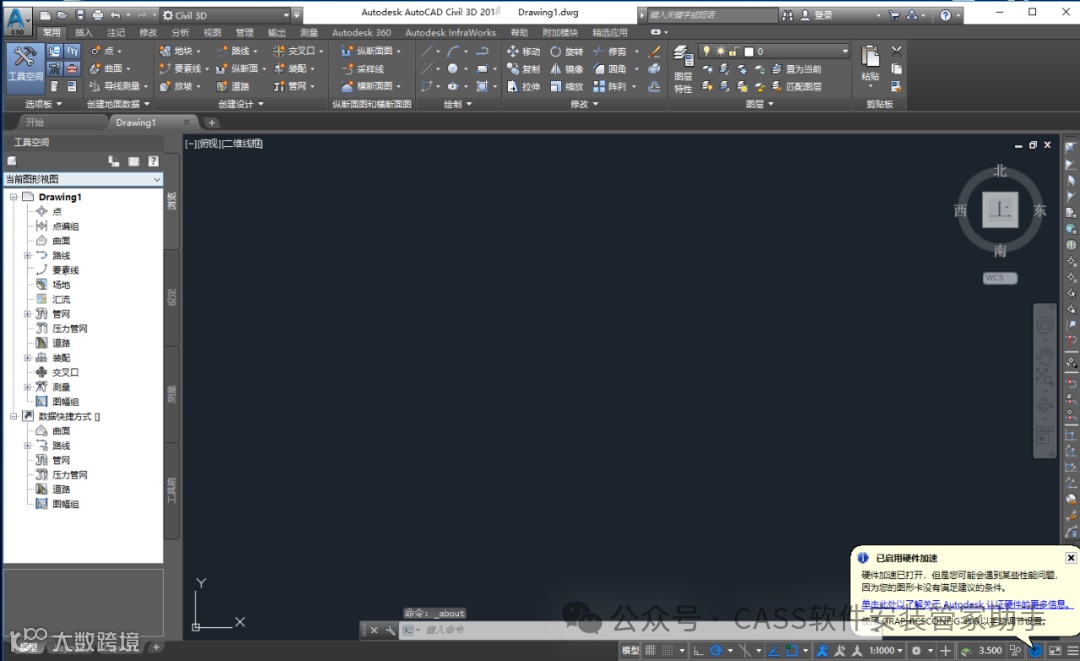The height and width of the screenshot is (661, 1080).
Task: Open the Analyze (分析) ribbon tab
Action: click(x=180, y=32)
